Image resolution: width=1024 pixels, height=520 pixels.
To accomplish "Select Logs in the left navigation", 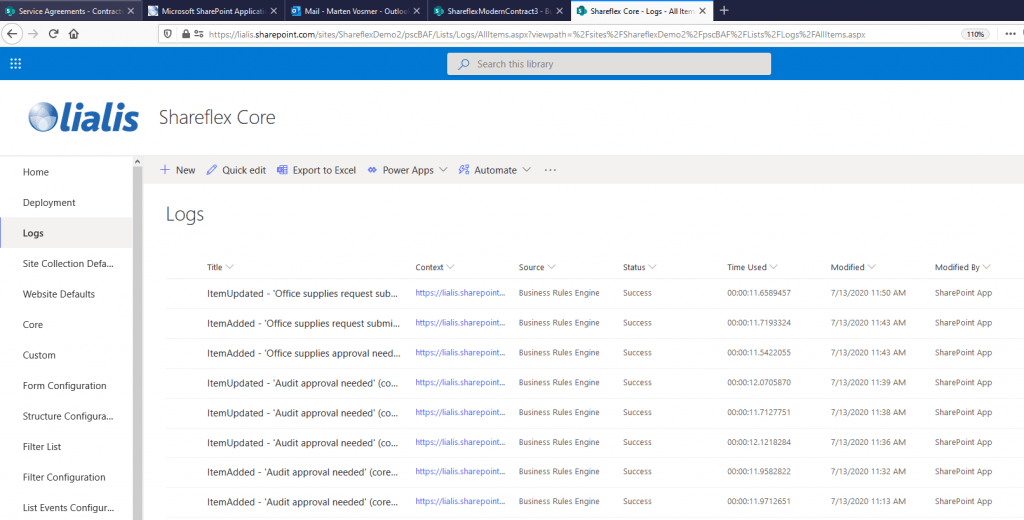I will click(x=66, y=233).
